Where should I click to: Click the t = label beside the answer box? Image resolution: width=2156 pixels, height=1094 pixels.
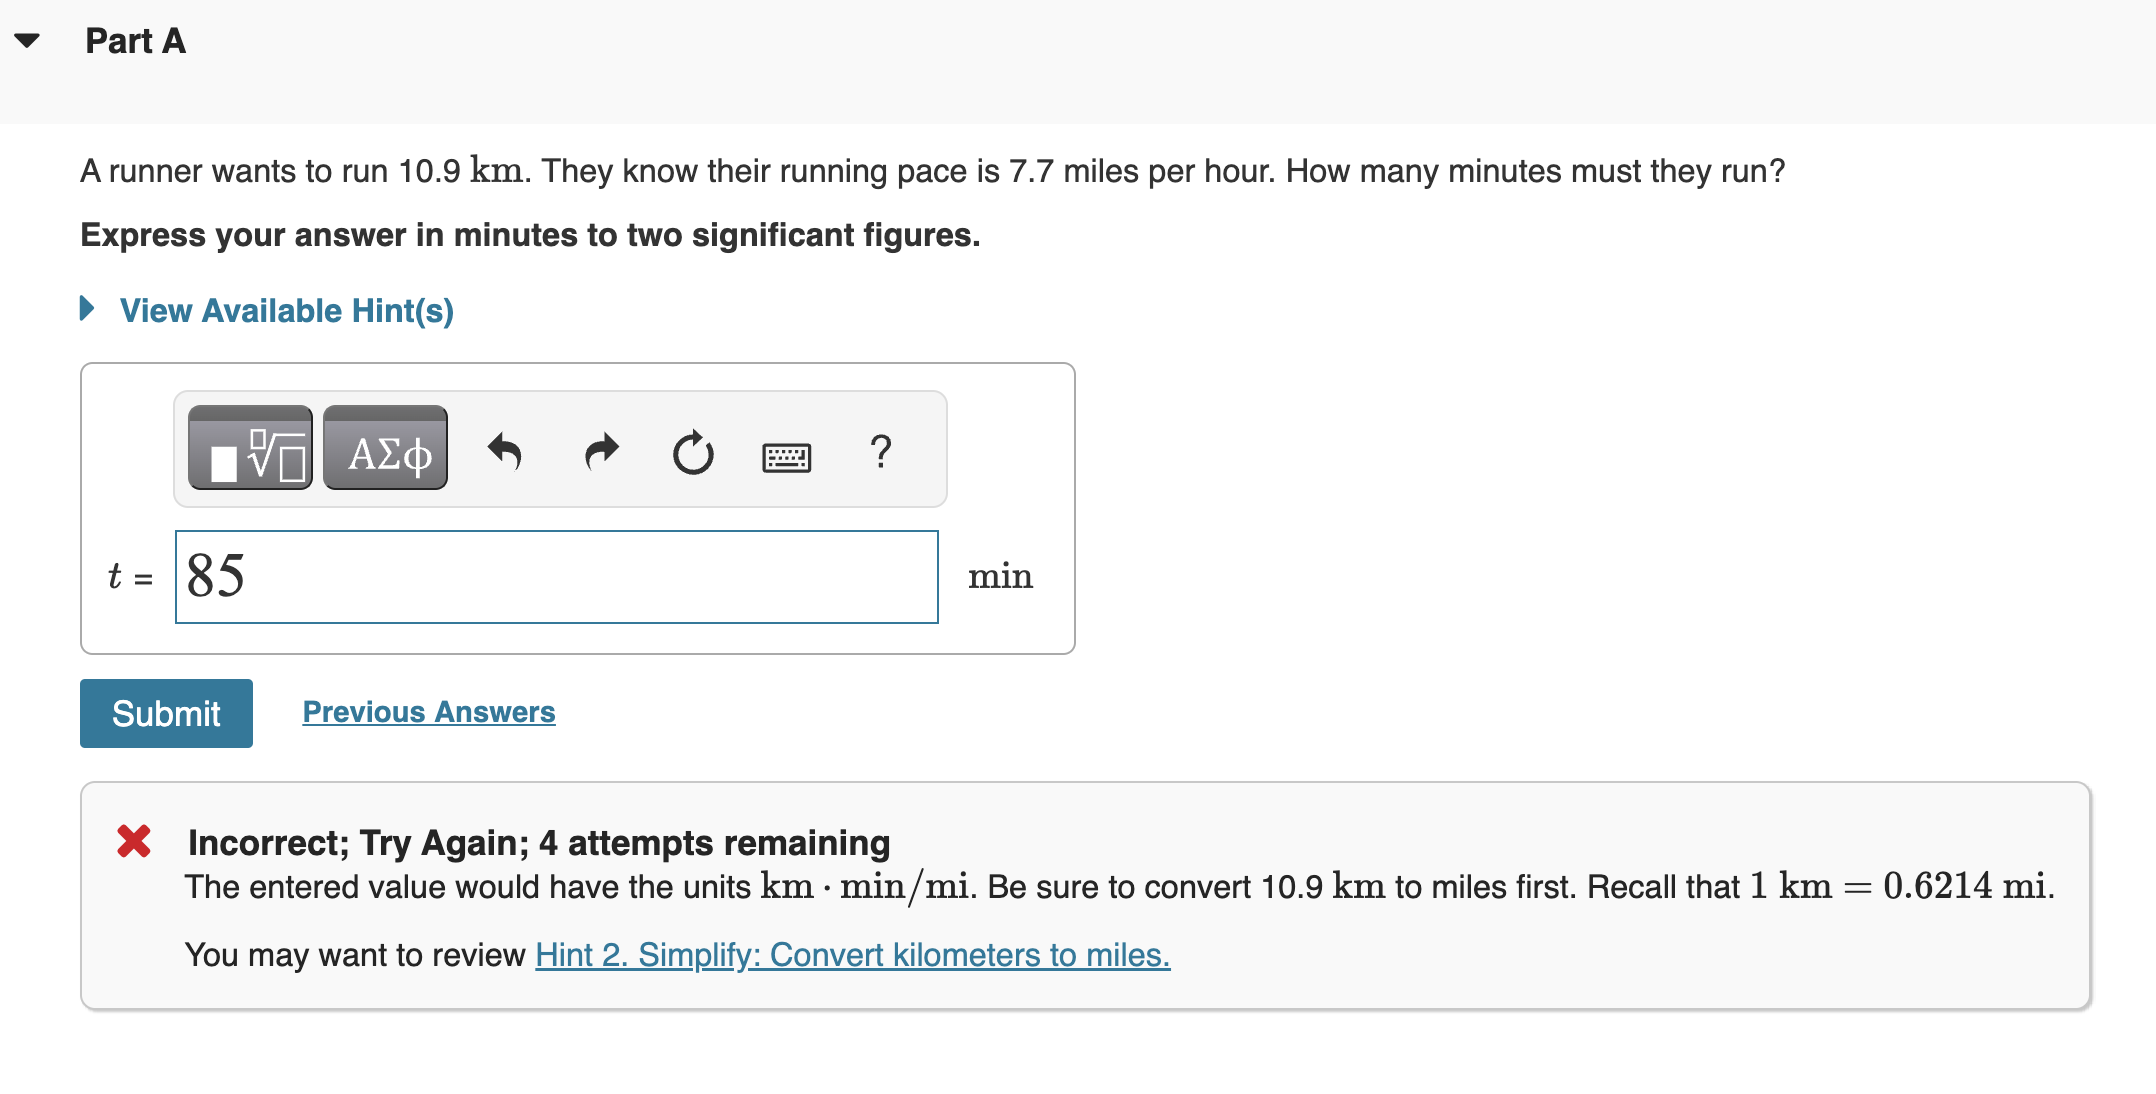tap(129, 576)
